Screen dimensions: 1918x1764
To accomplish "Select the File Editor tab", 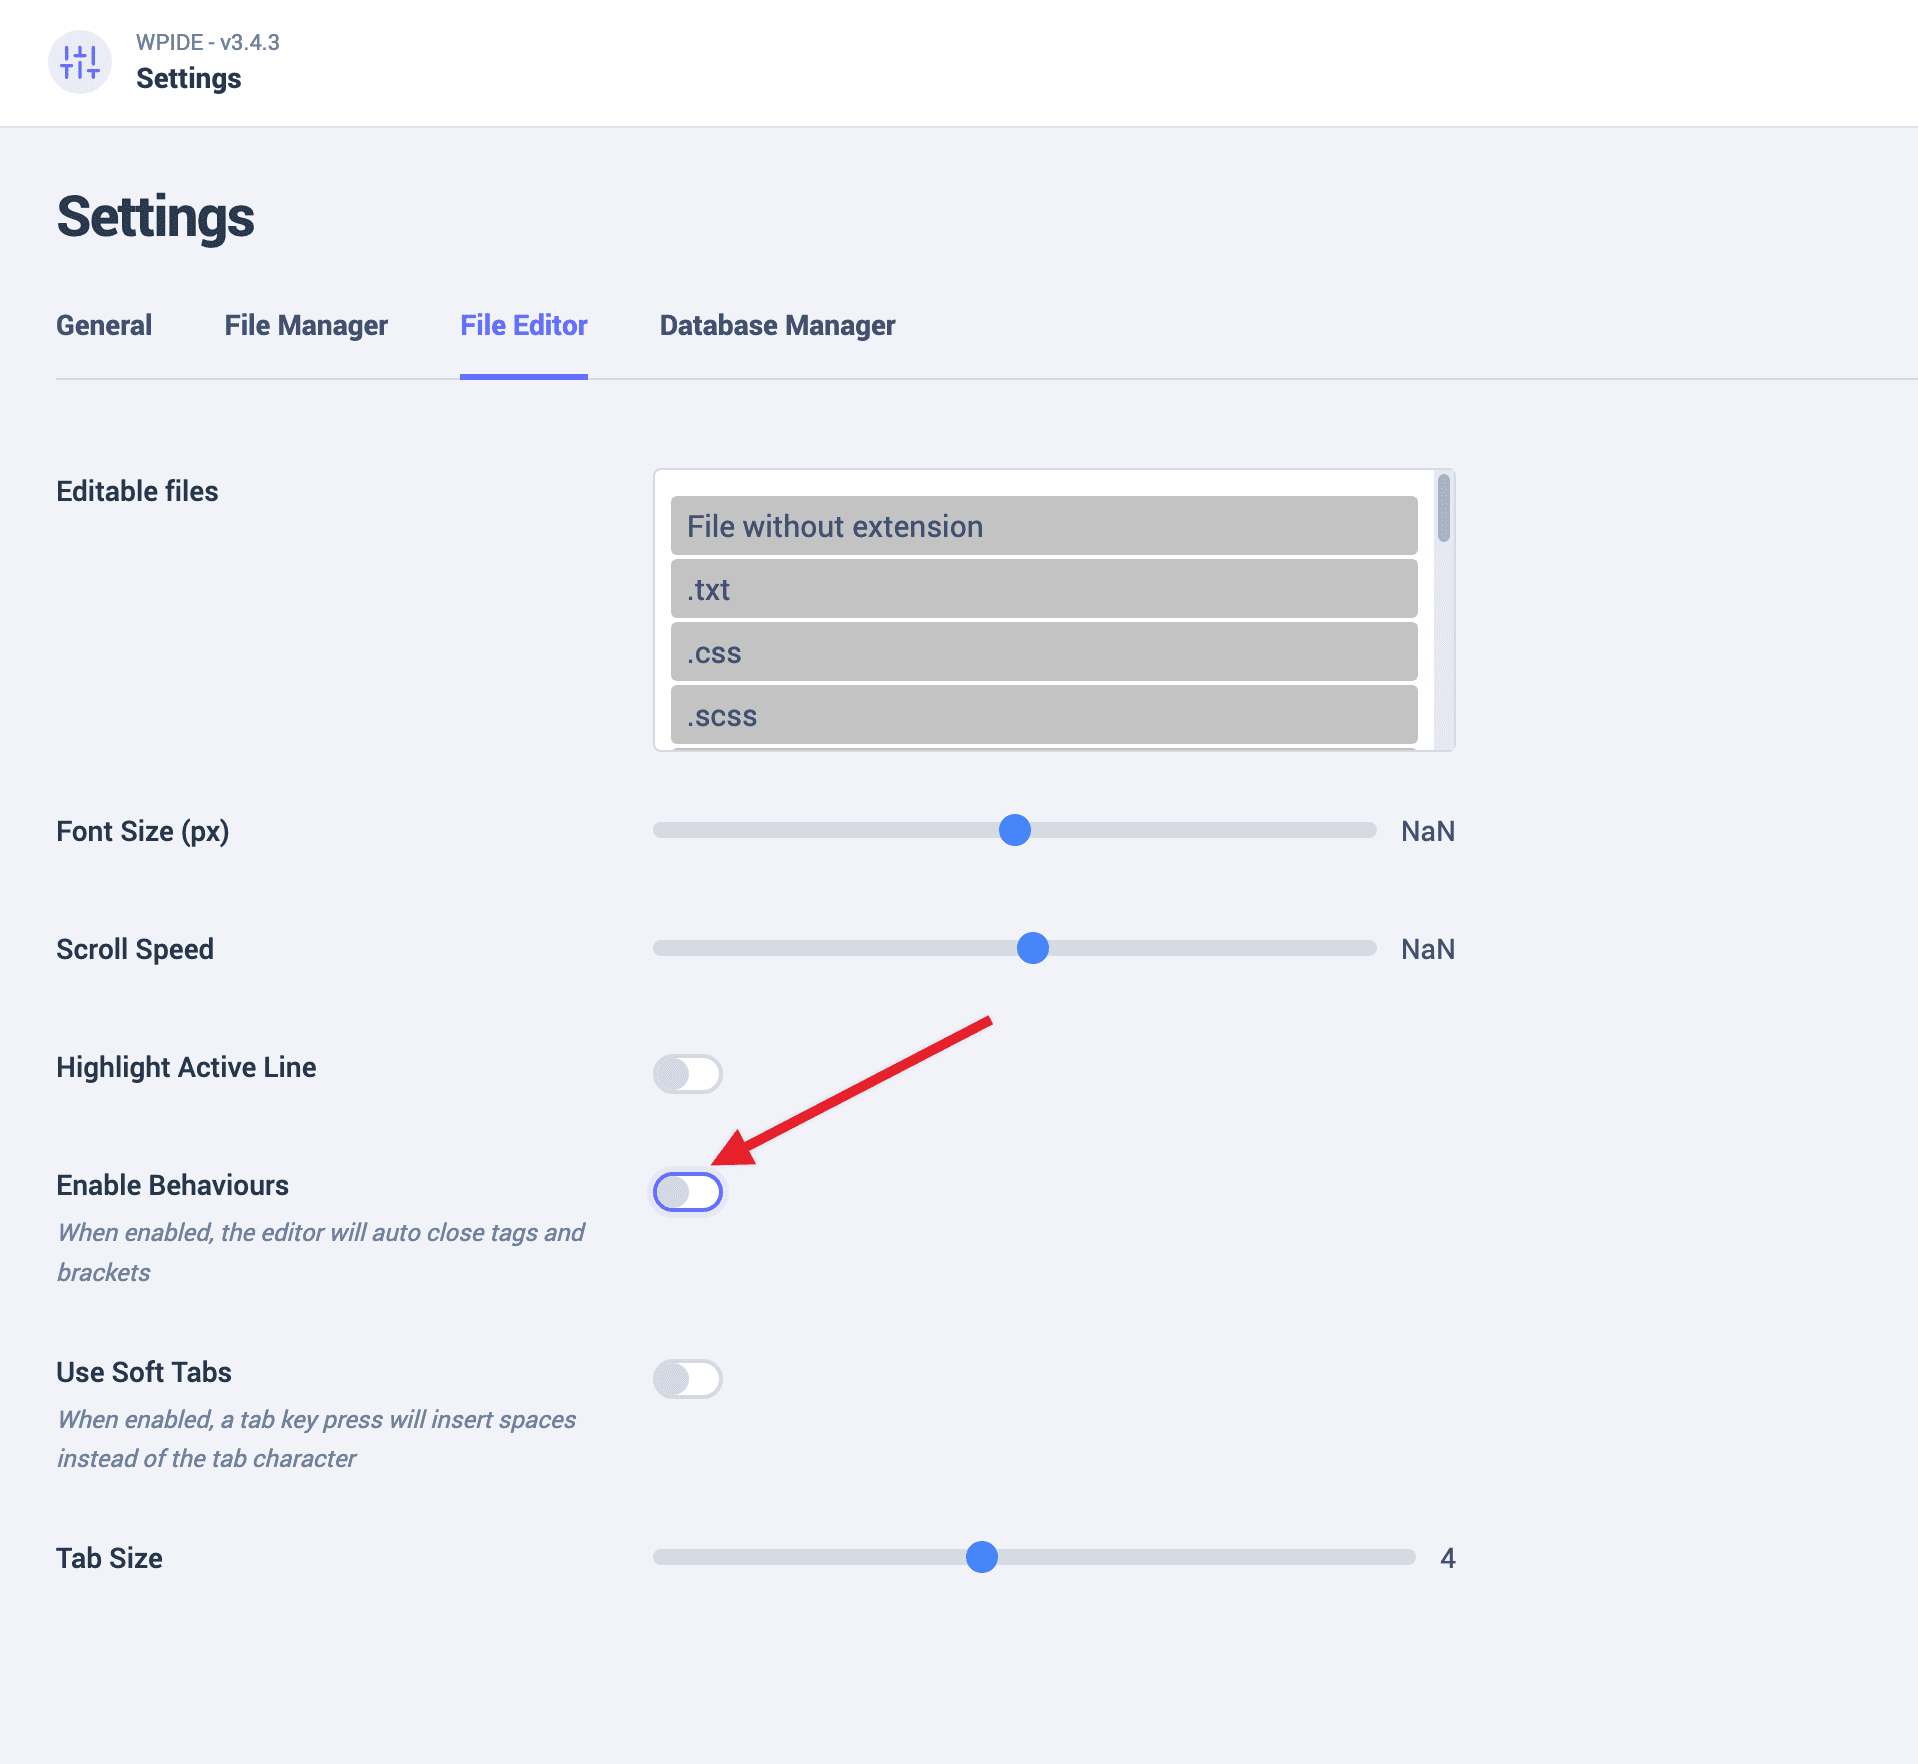I will [x=524, y=325].
